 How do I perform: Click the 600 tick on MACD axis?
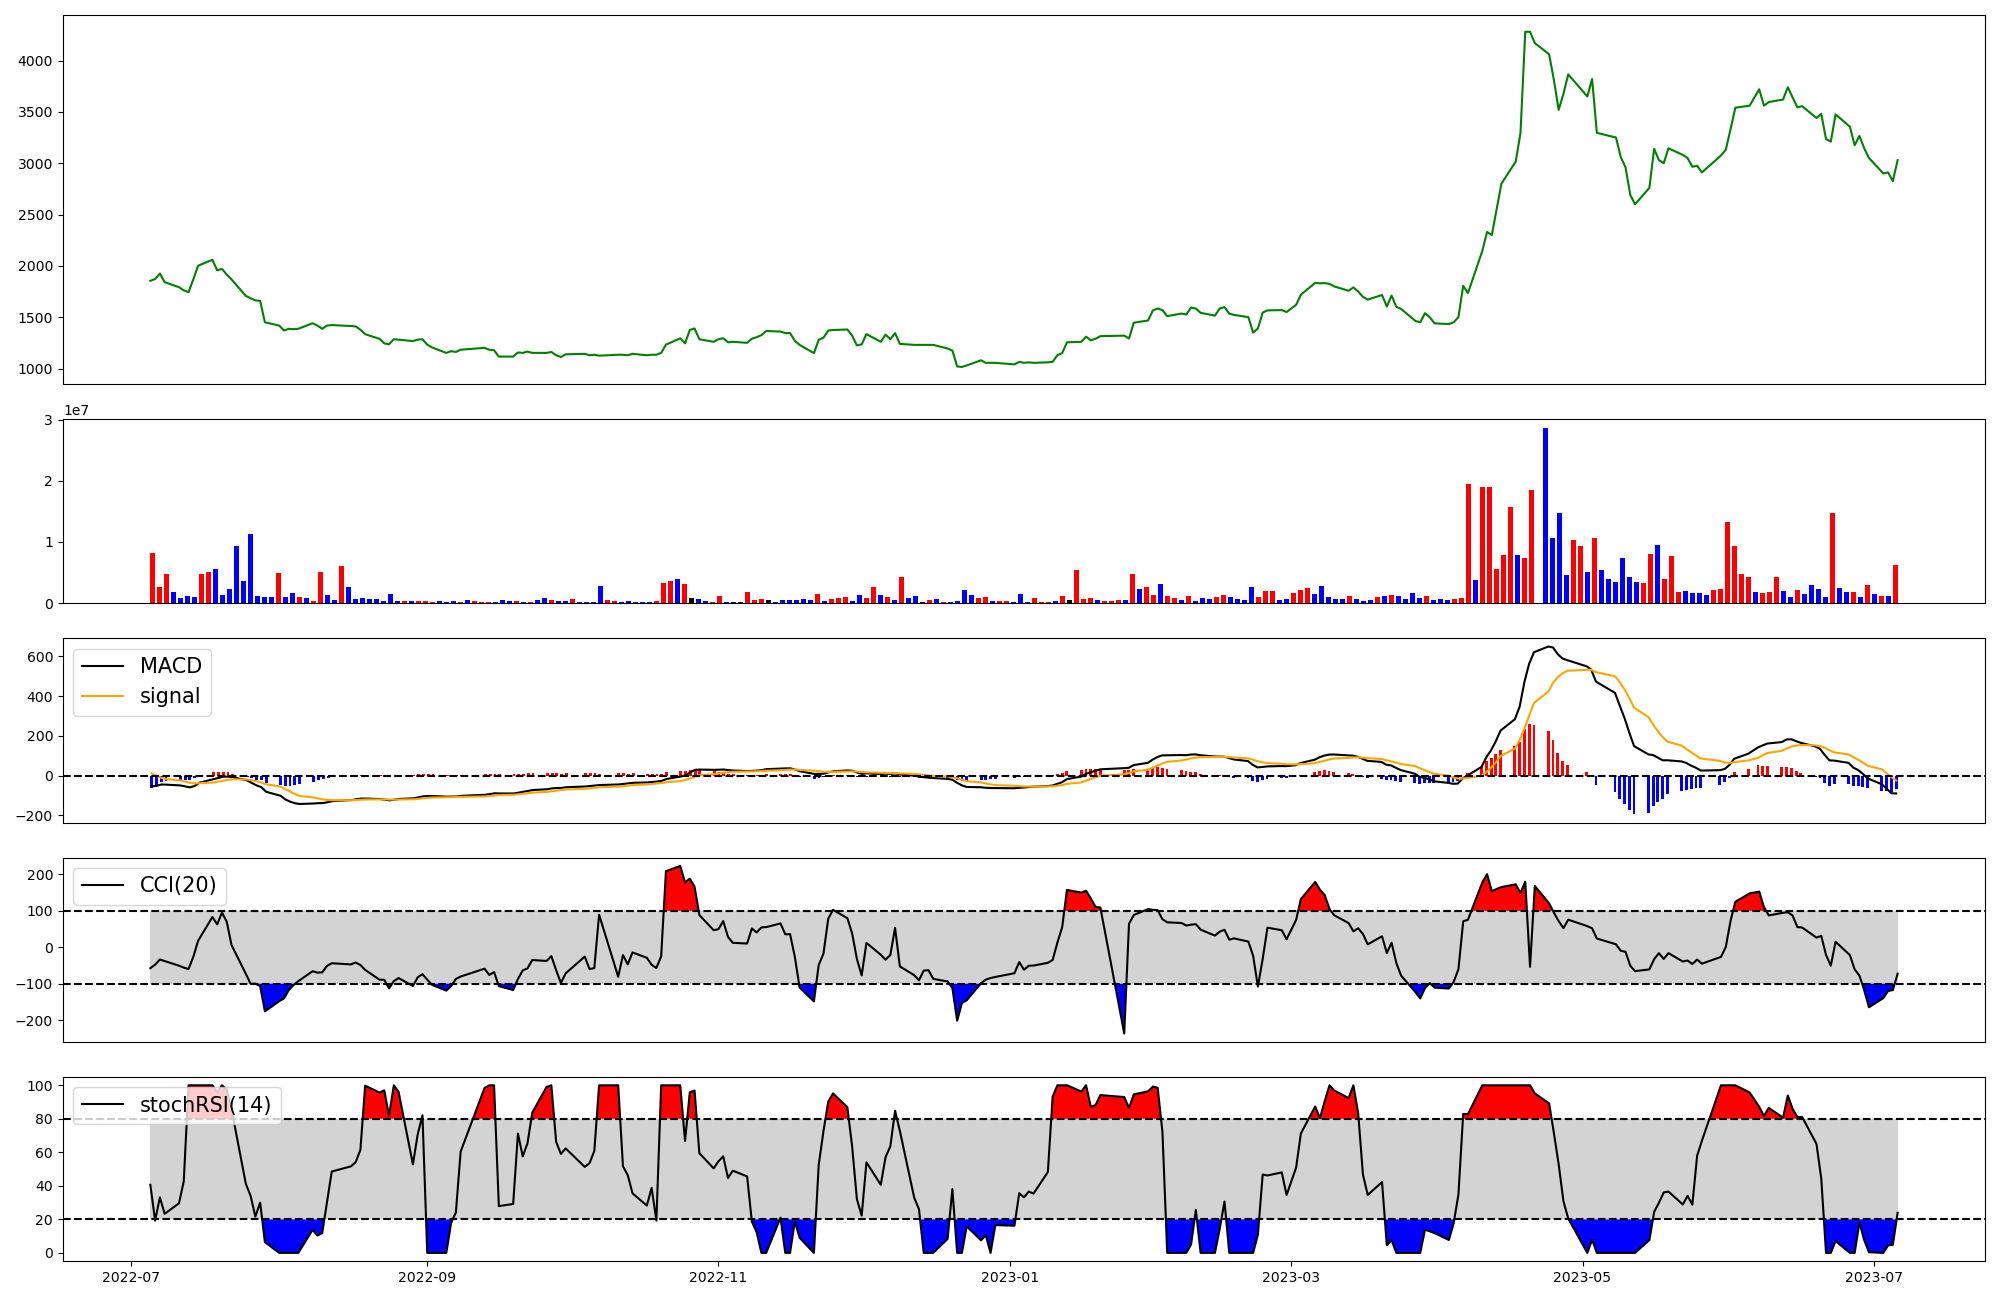pos(40,657)
